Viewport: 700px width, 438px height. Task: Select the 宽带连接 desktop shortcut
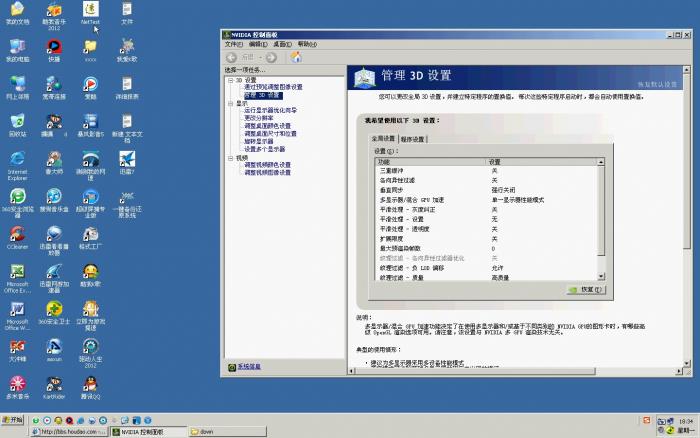54,88
